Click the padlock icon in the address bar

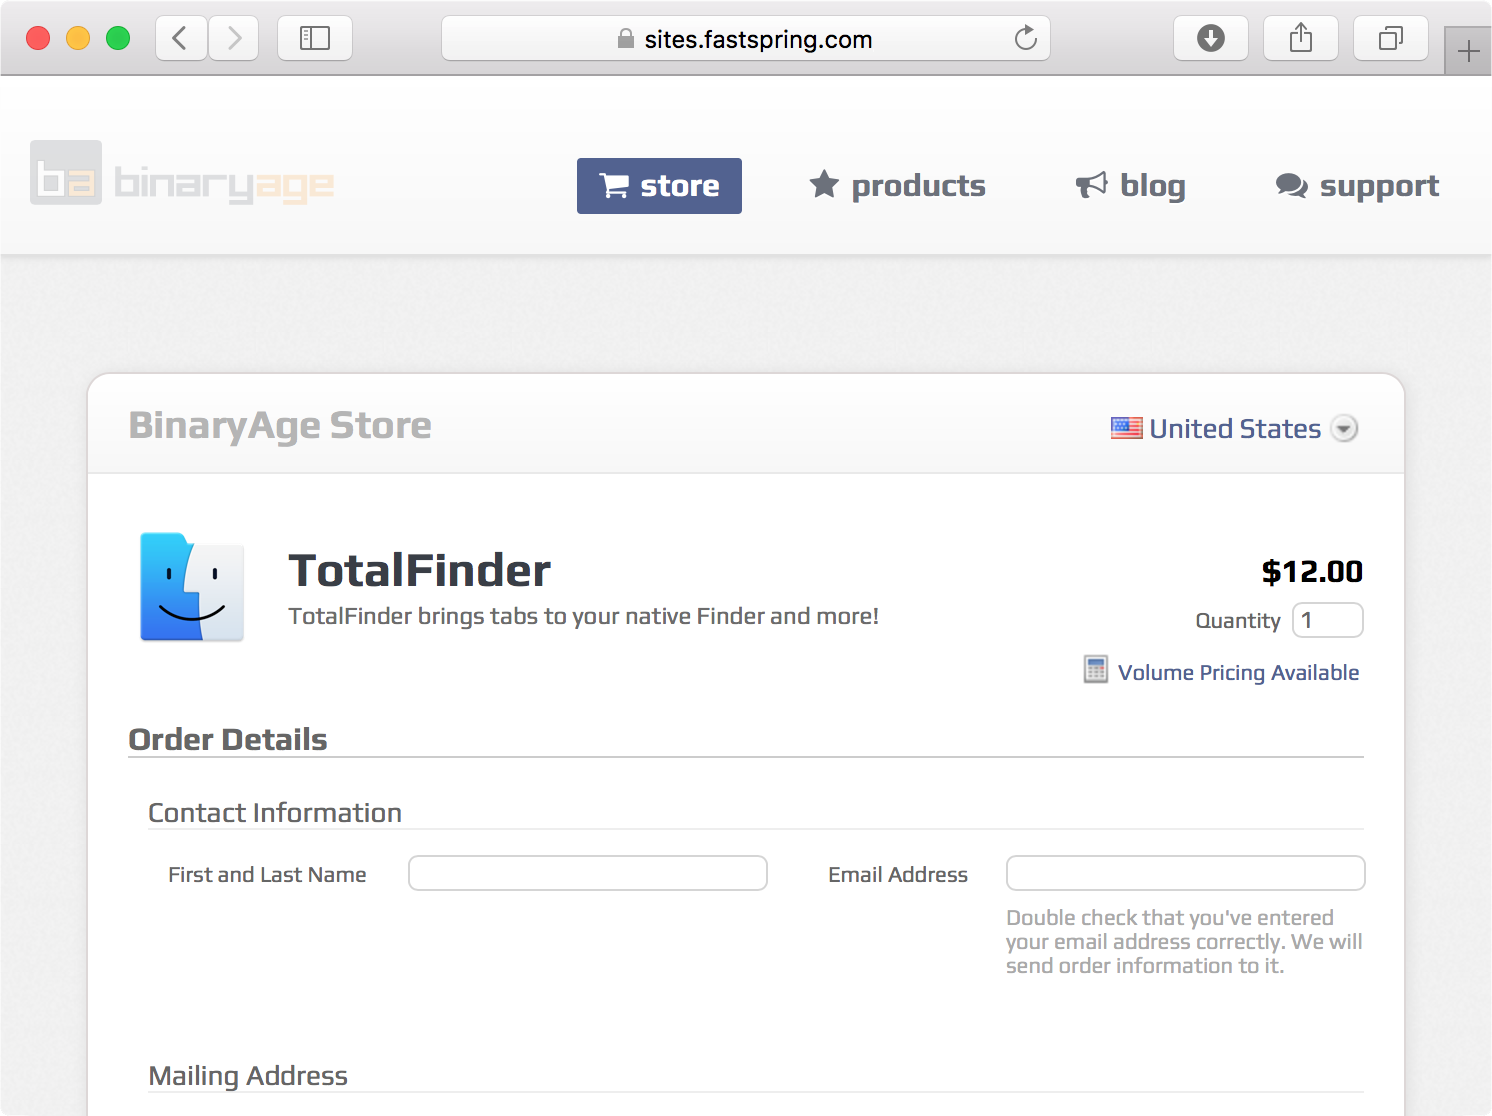(626, 39)
